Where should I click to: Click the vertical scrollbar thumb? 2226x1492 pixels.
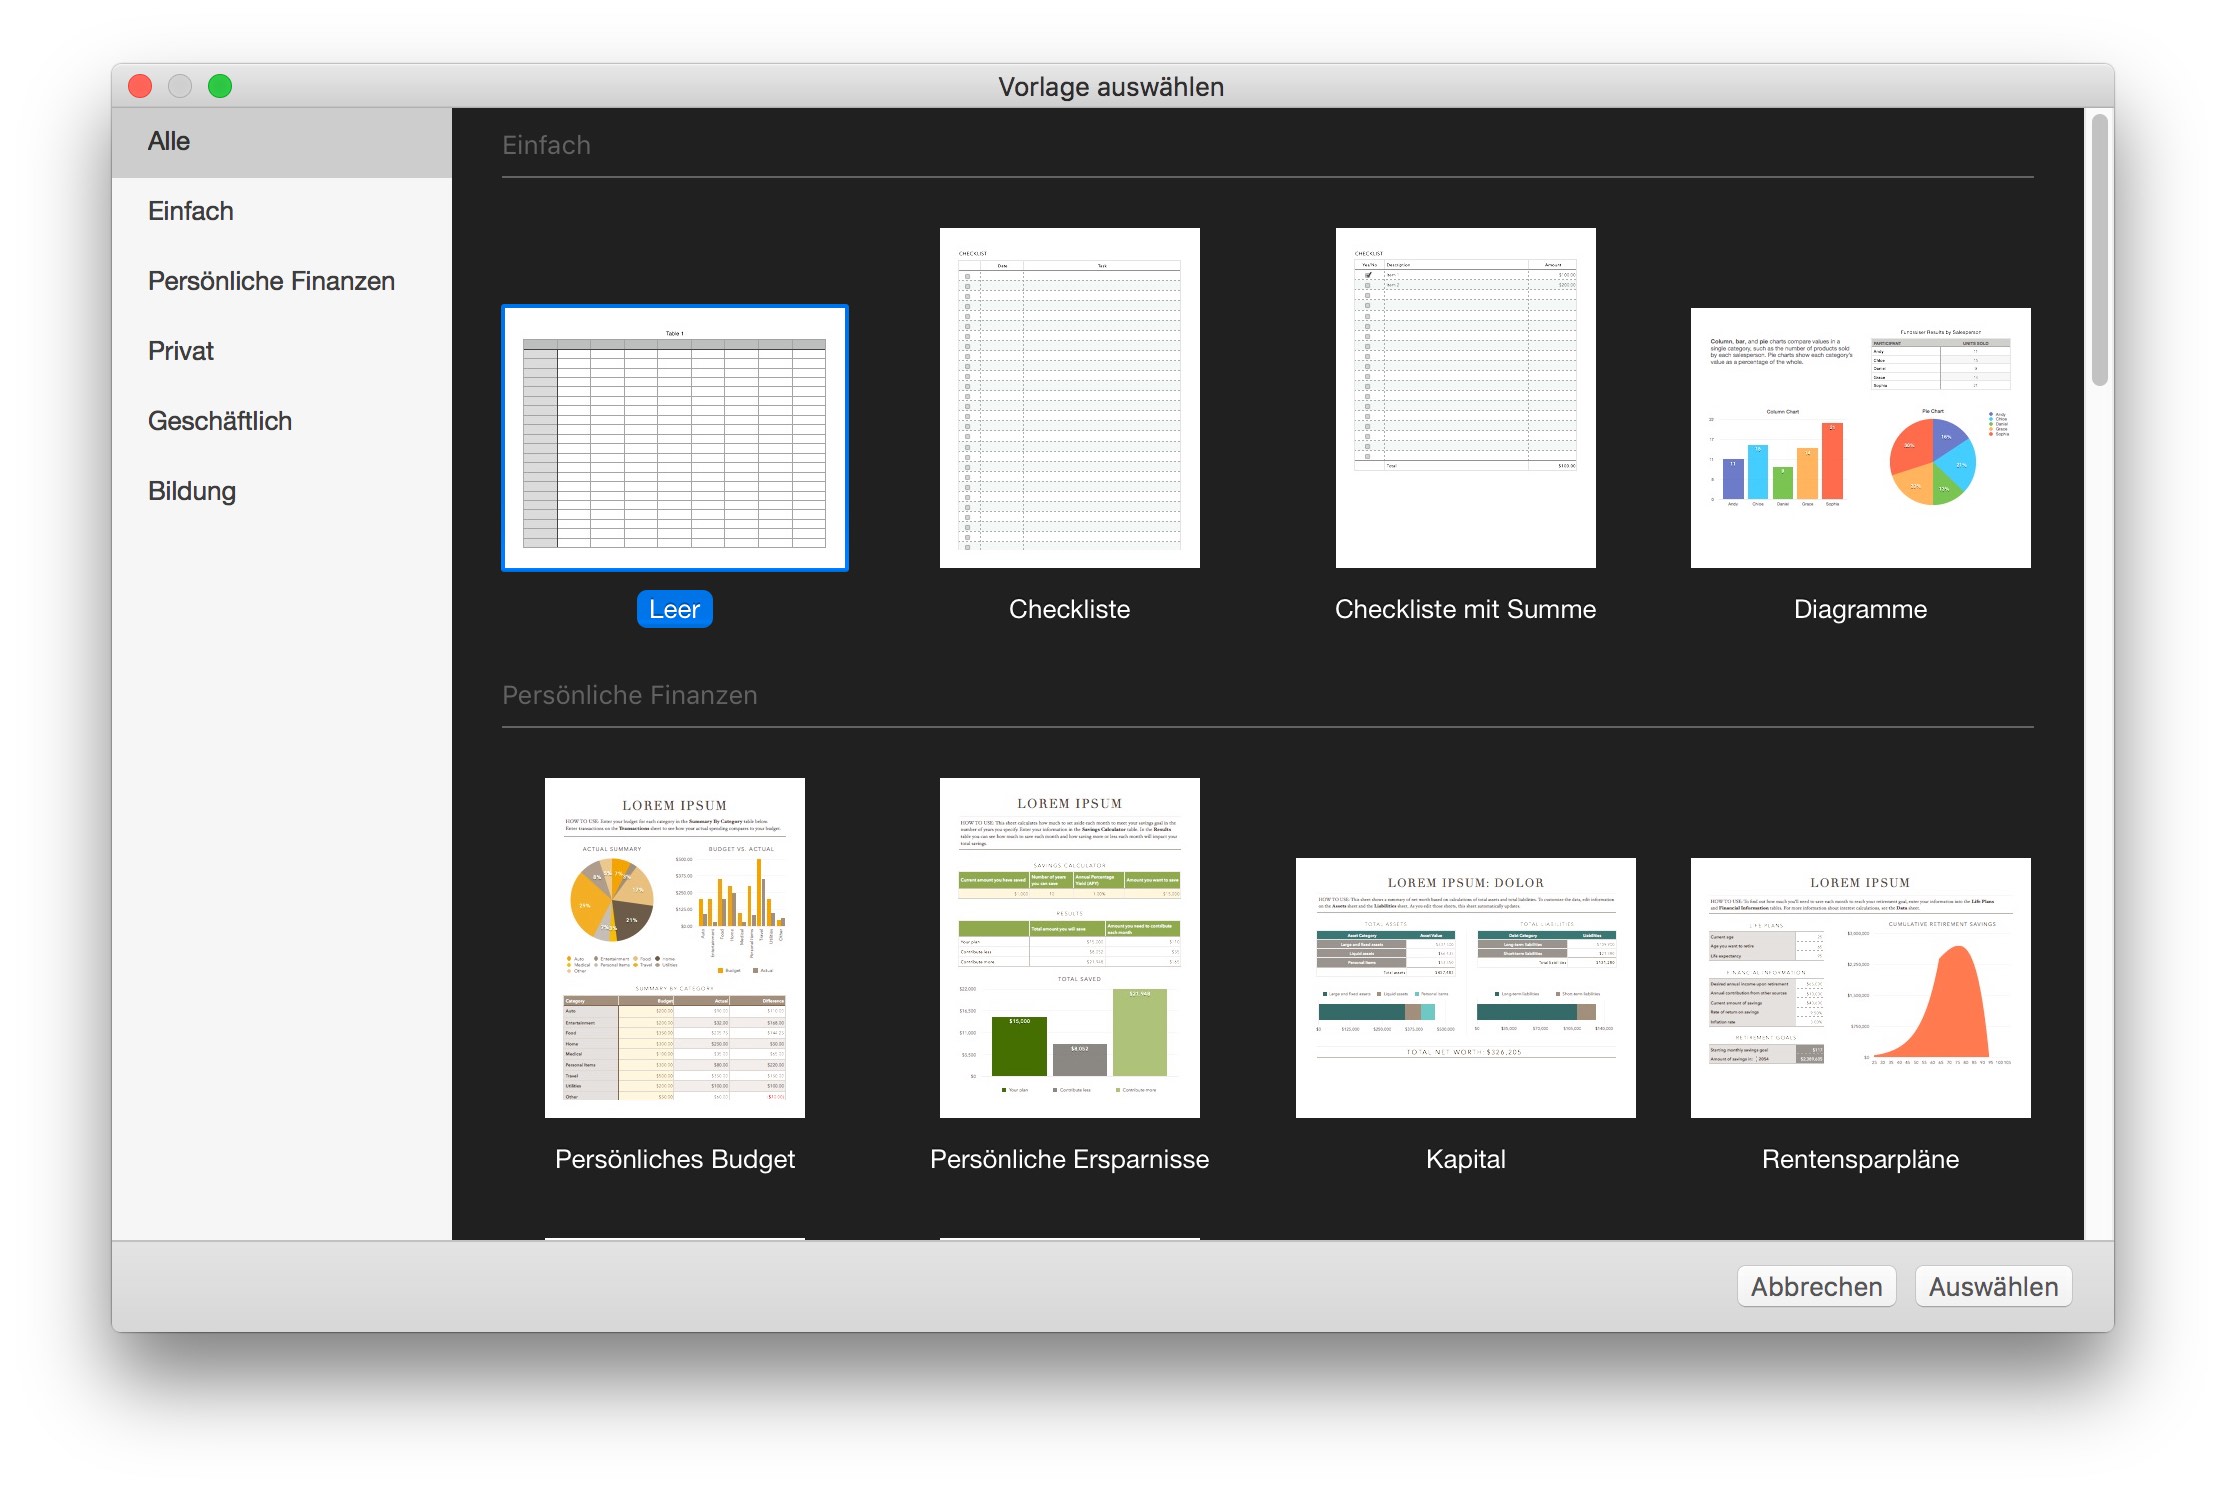pos(2099,250)
